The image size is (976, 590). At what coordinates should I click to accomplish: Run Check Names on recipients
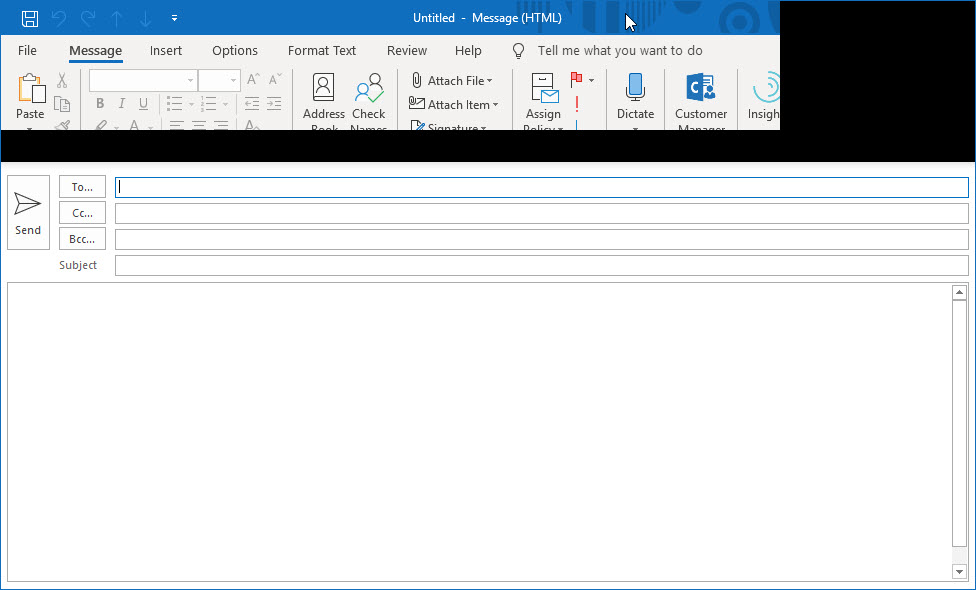[369, 95]
